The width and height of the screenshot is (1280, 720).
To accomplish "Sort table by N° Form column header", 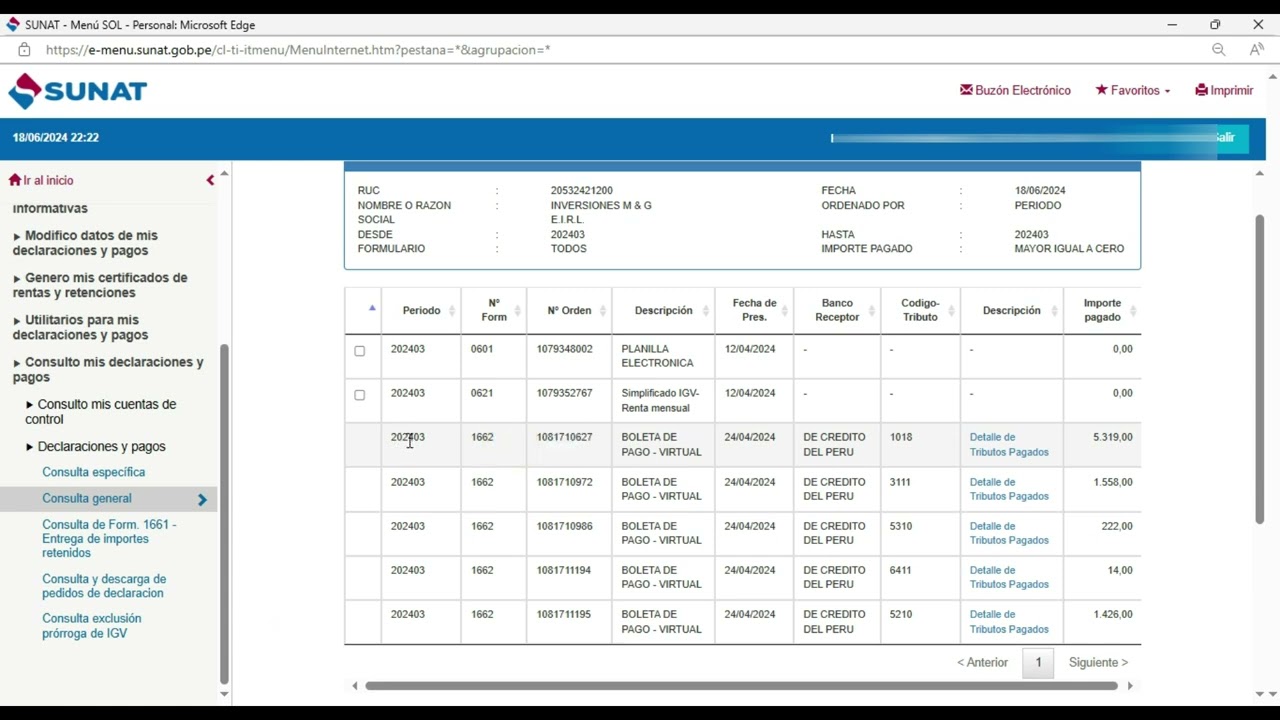I will click(494, 310).
